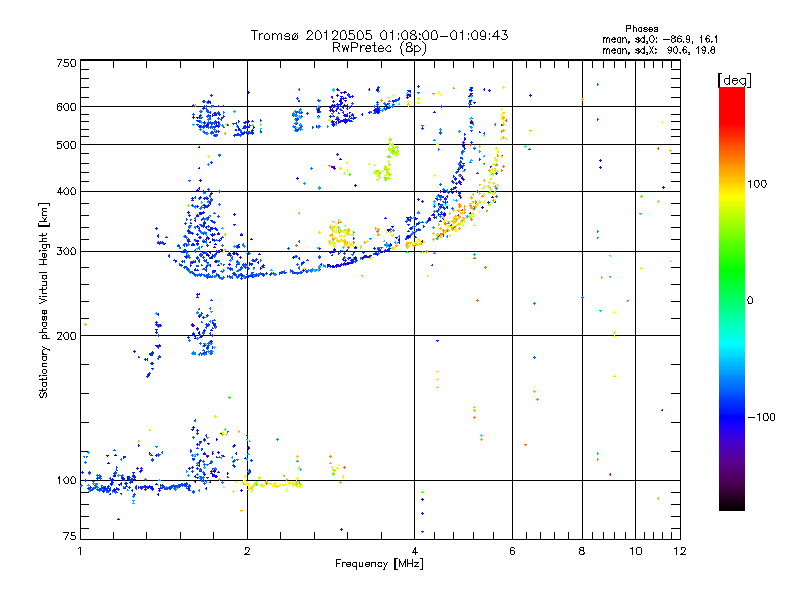The width and height of the screenshot is (800, 600).
Task: Click the y-axis tick label "500"
Action: coord(66,145)
